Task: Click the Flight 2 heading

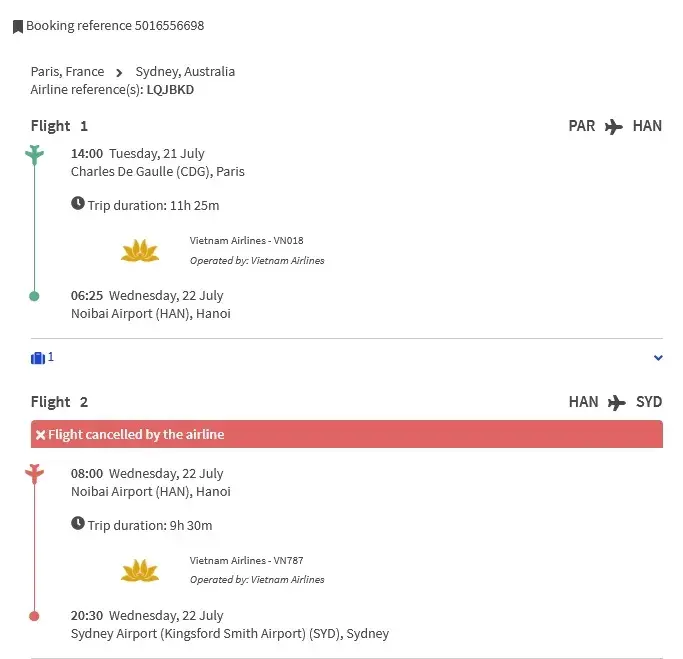Action: pos(59,402)
